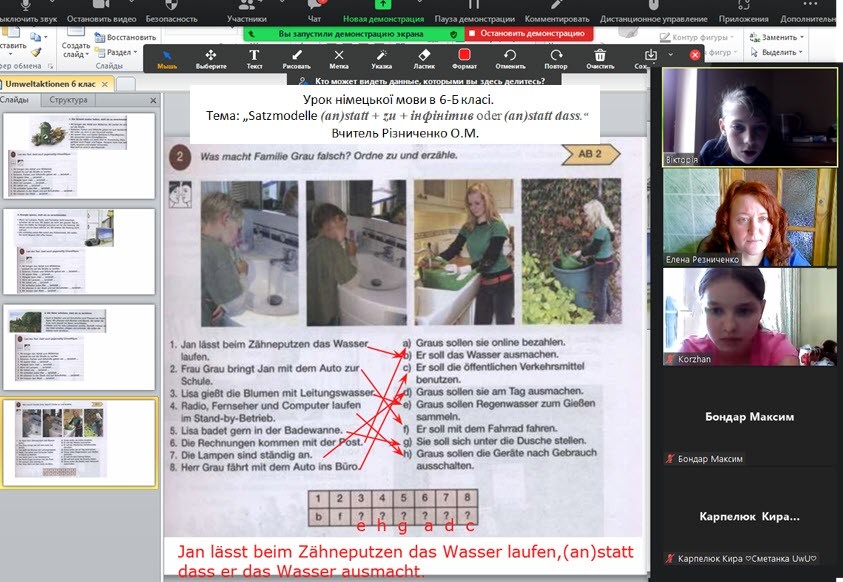Switch to the Слайды tab
This screenshot has height=582, width=843.
pyautogui.click(x=15, y=100)
